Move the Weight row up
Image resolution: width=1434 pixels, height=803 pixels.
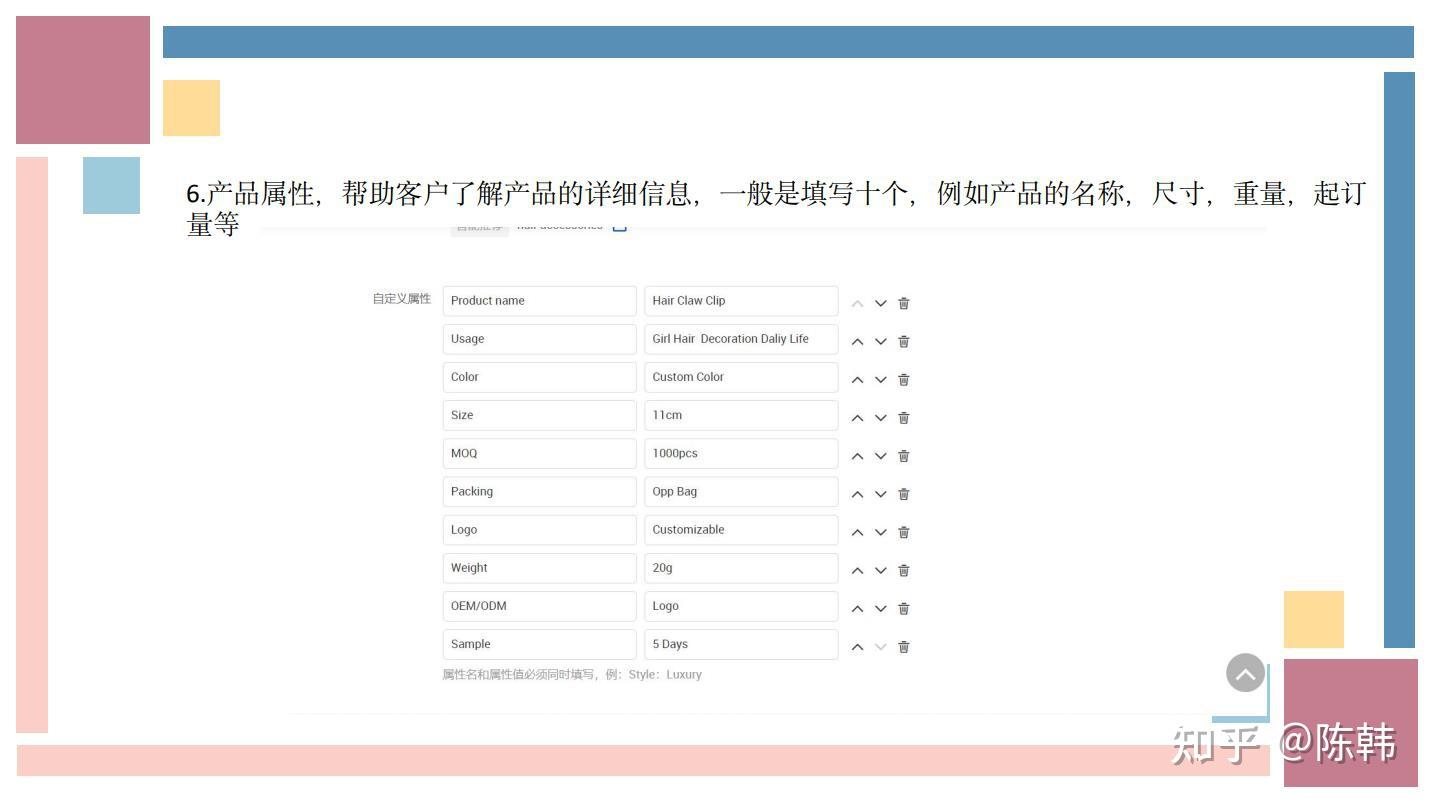click(x=857, y=570)
